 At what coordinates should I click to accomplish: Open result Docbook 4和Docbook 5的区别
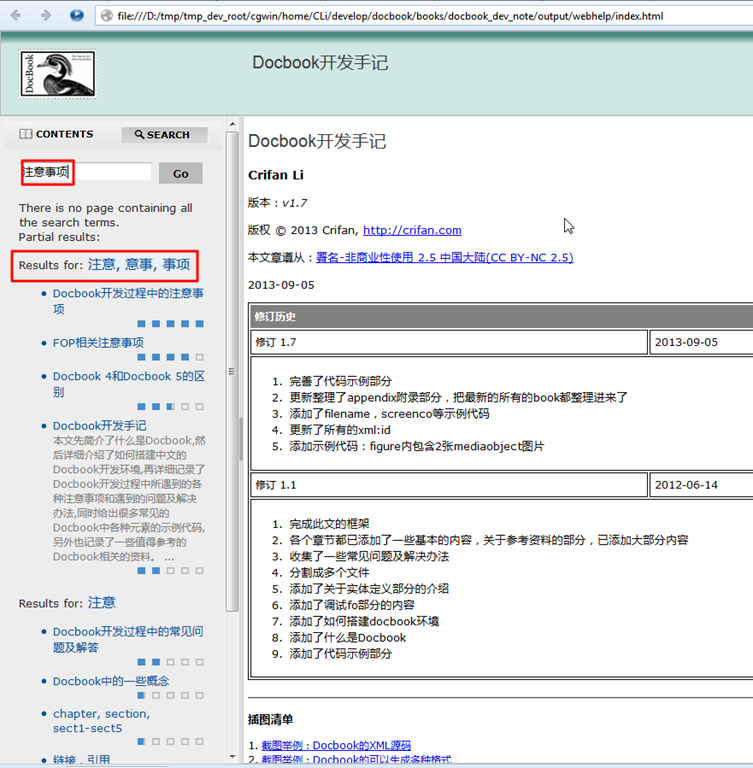pos(129,384)
